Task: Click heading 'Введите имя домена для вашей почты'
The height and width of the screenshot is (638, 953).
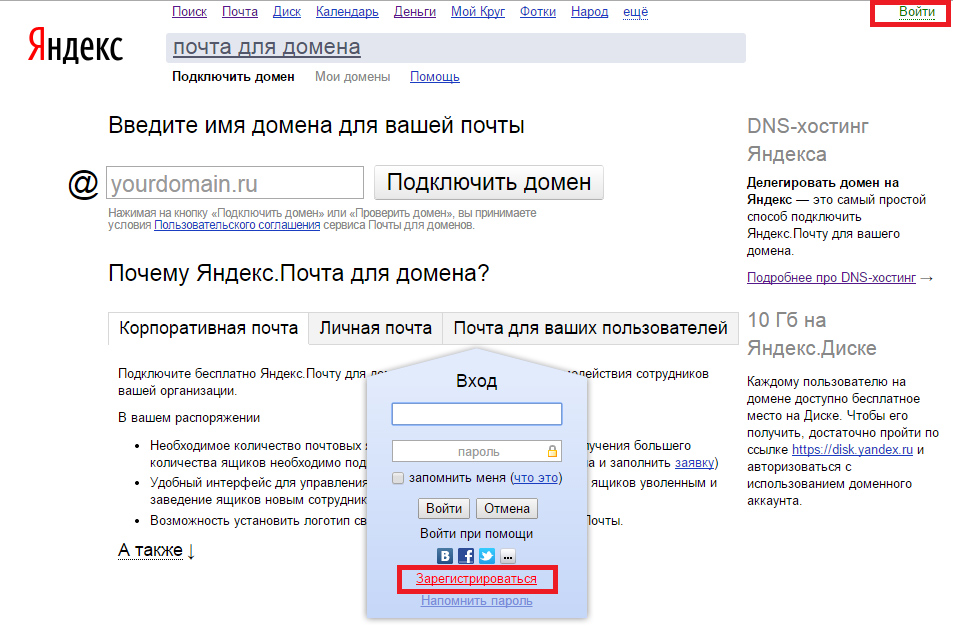Action: click(x=316, y=125)
